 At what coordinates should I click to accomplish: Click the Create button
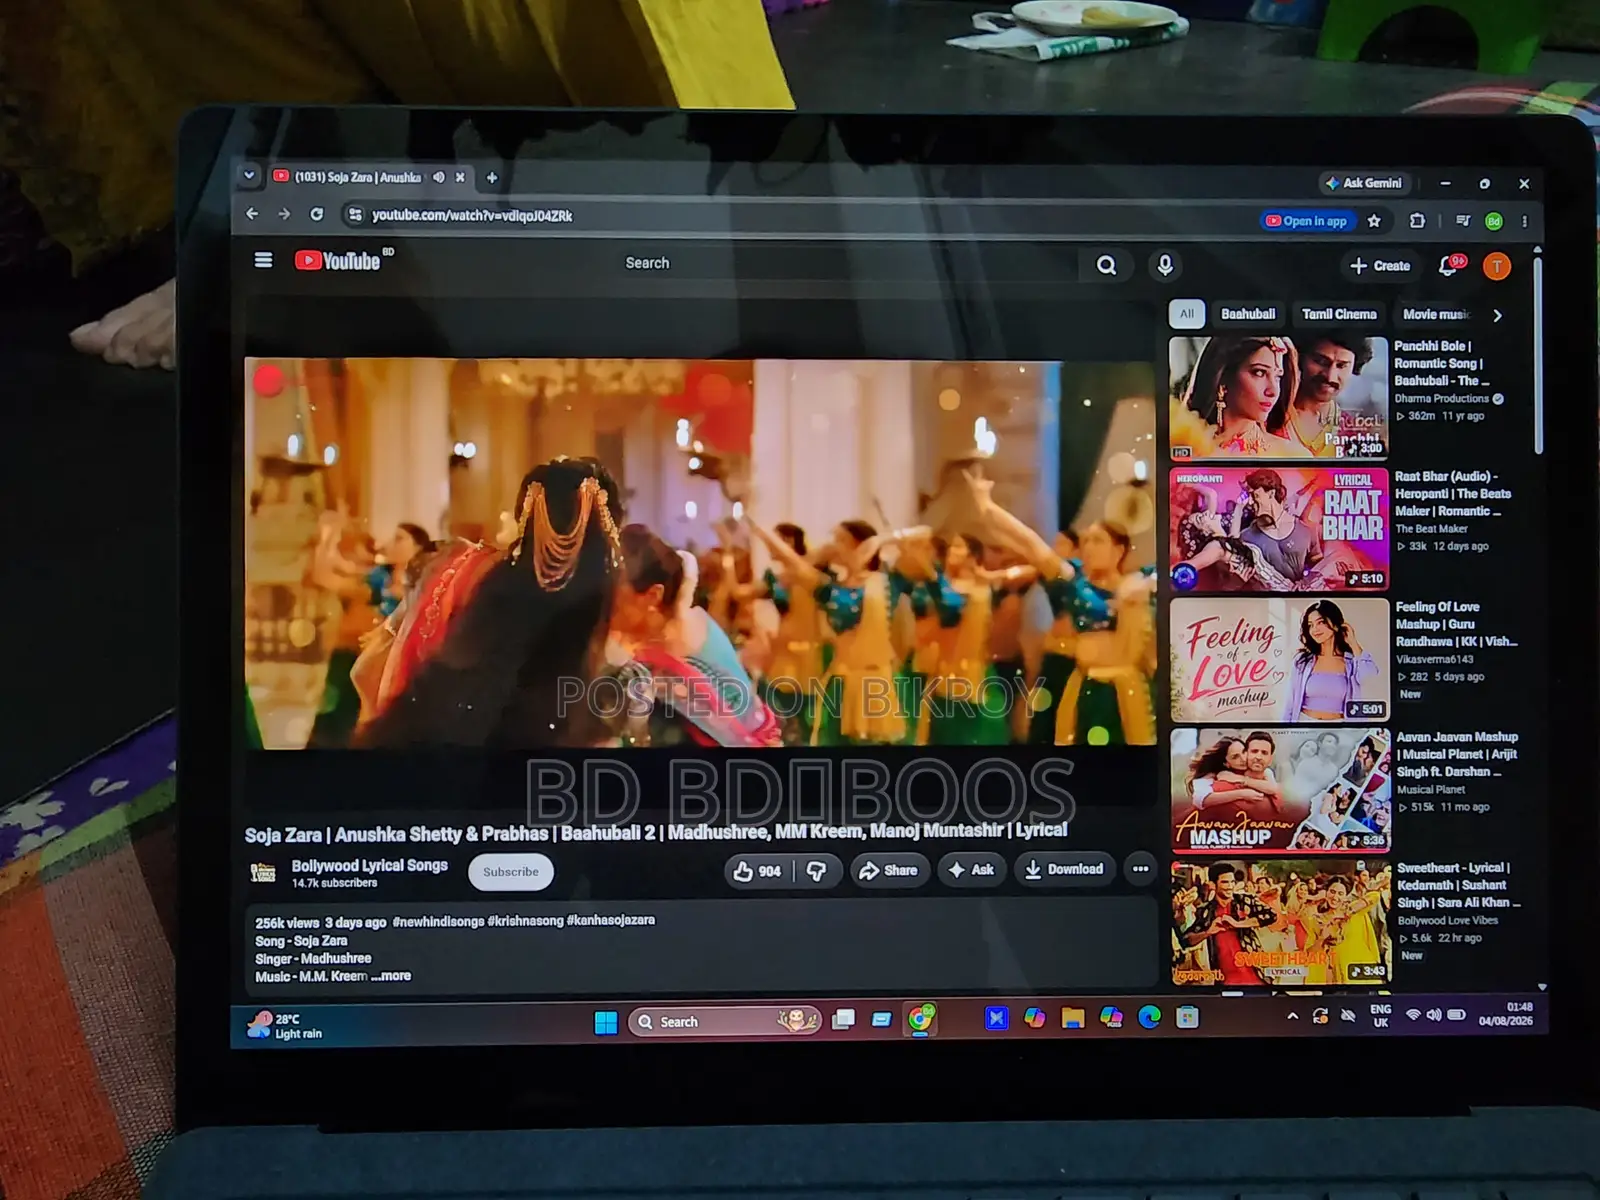1380,266
